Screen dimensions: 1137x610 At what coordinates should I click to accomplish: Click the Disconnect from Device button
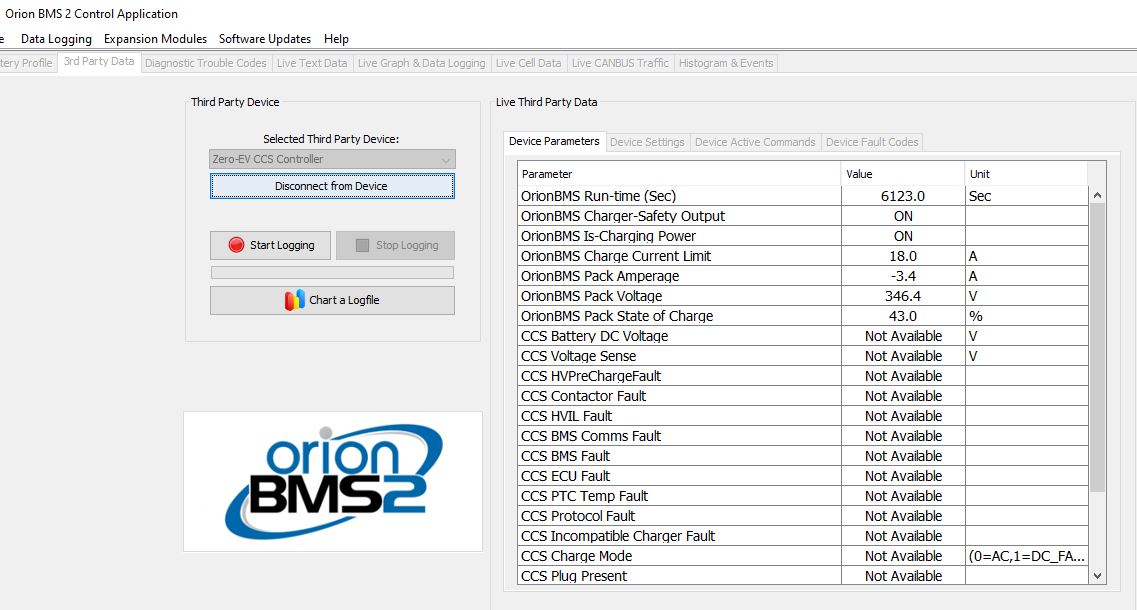coord(332,186)
